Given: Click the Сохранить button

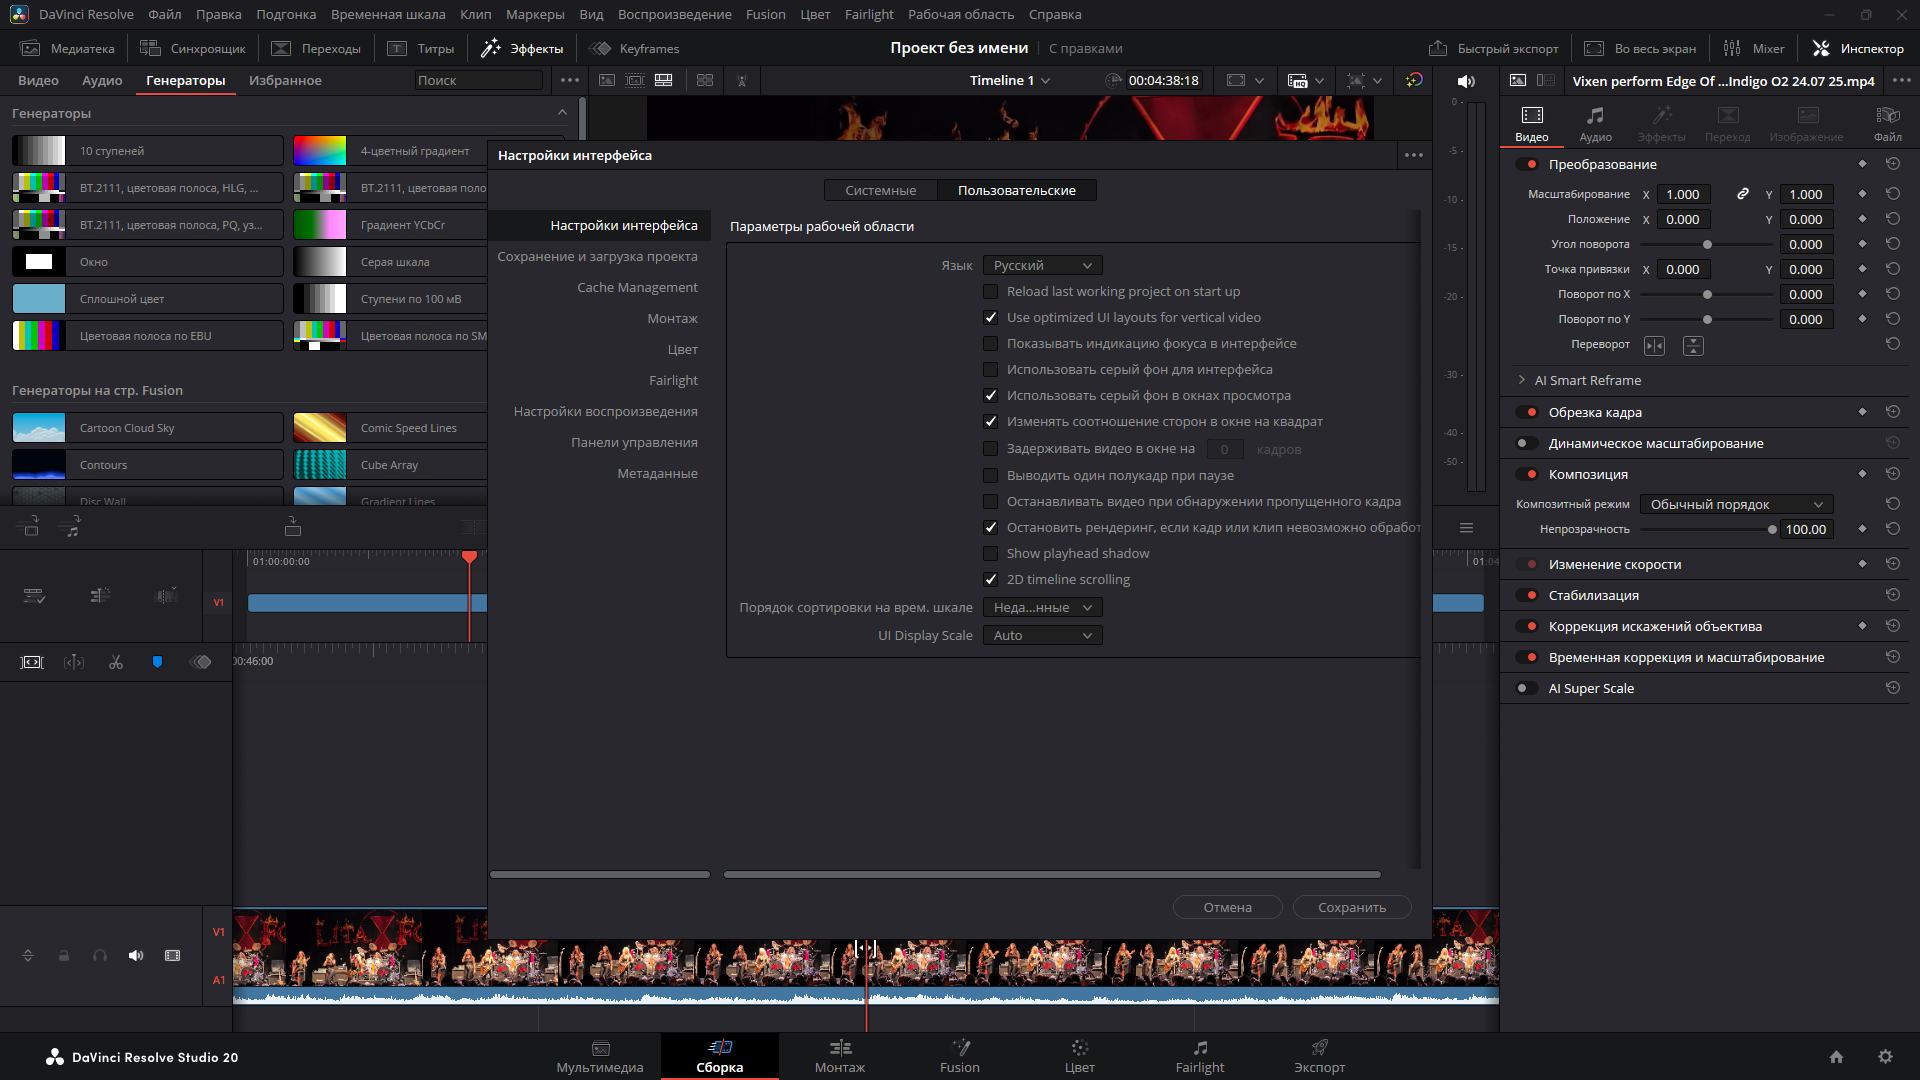Looking at the screenshot, I should (1352, 907).
